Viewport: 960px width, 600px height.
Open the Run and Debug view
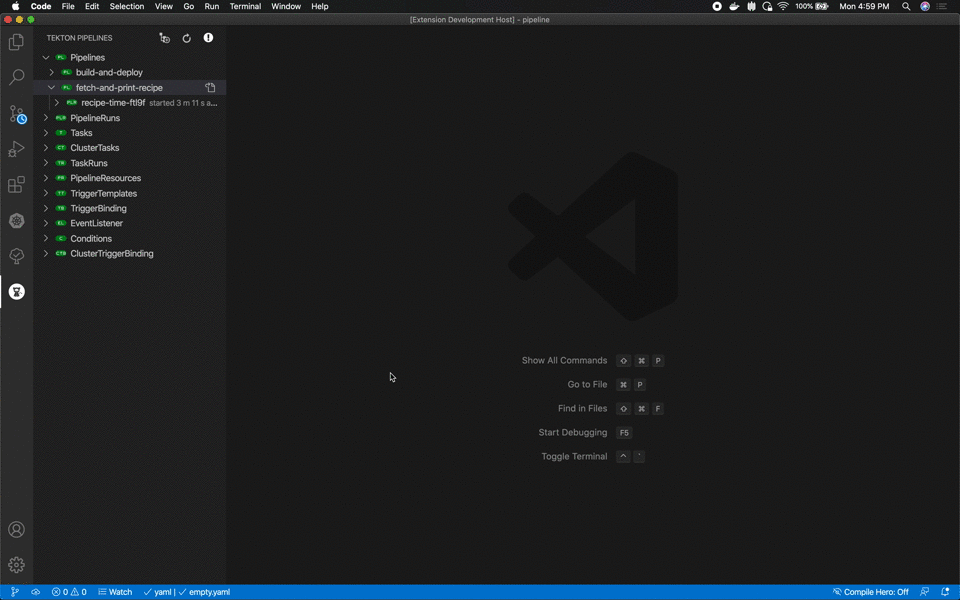coord(17,149)
